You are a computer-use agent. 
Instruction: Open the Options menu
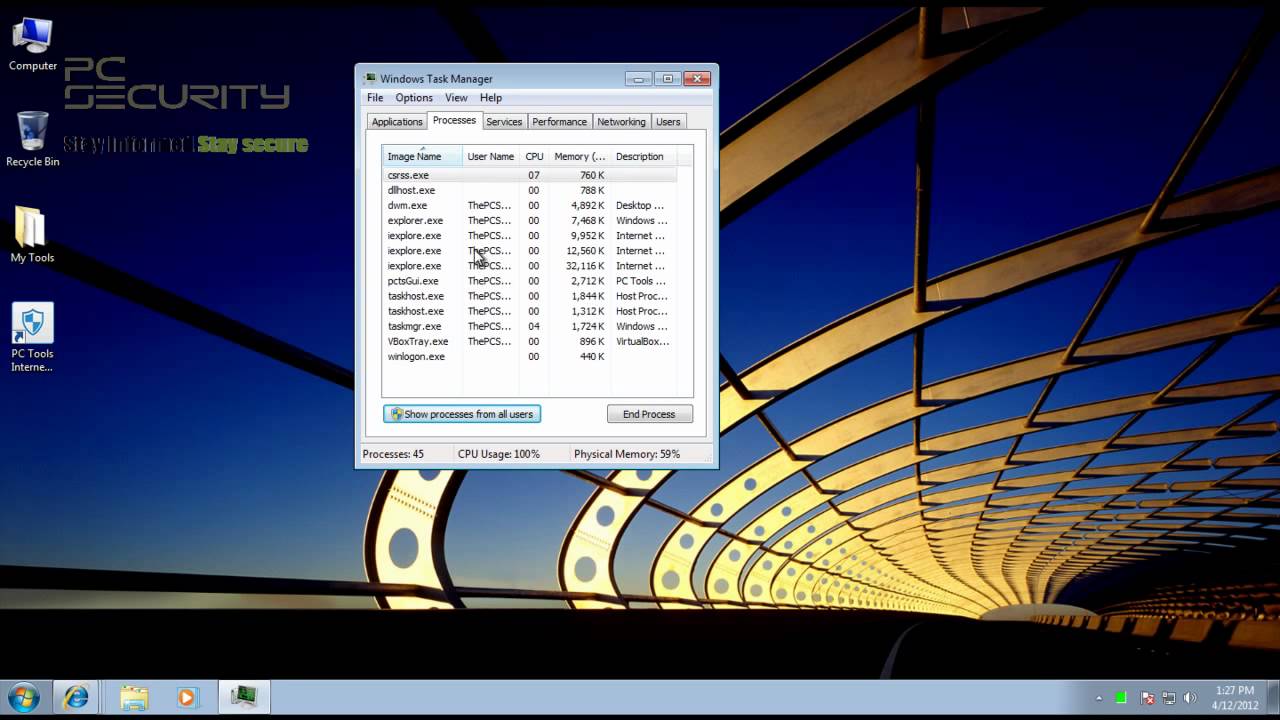pyautogui.click(x=414, y=98)
